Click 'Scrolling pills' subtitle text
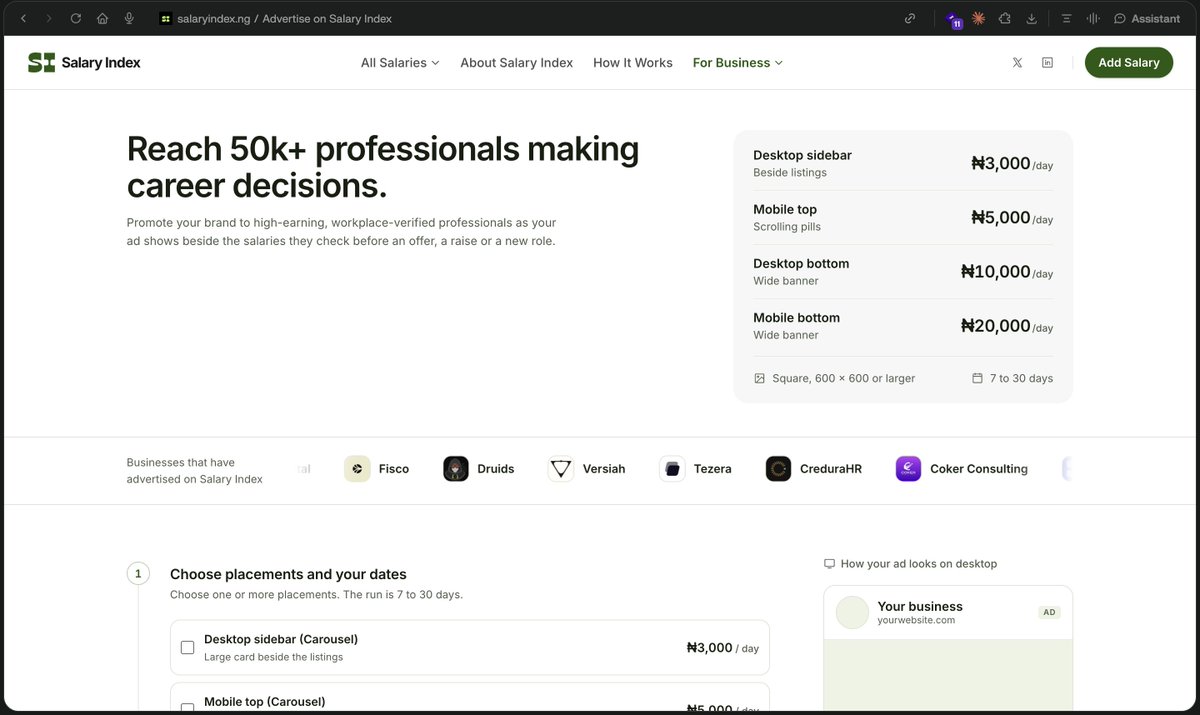Screen dimensions: 1200x715 (x=787, y=227)
